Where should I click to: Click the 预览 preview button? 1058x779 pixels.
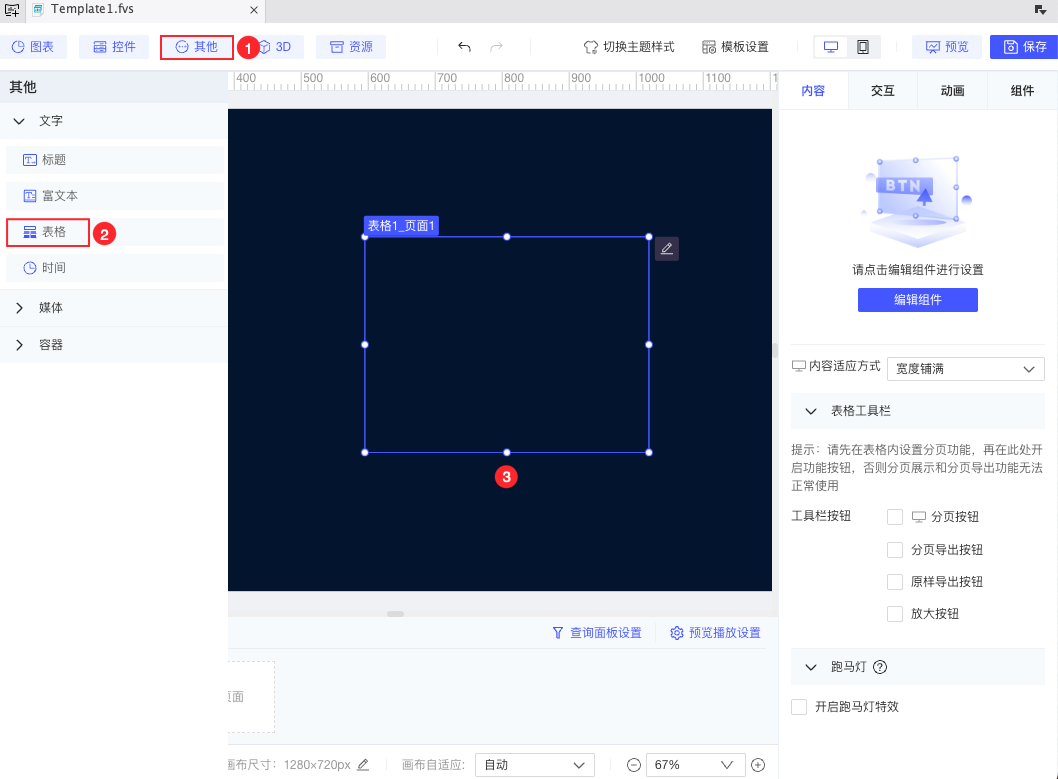coord(947,47)
